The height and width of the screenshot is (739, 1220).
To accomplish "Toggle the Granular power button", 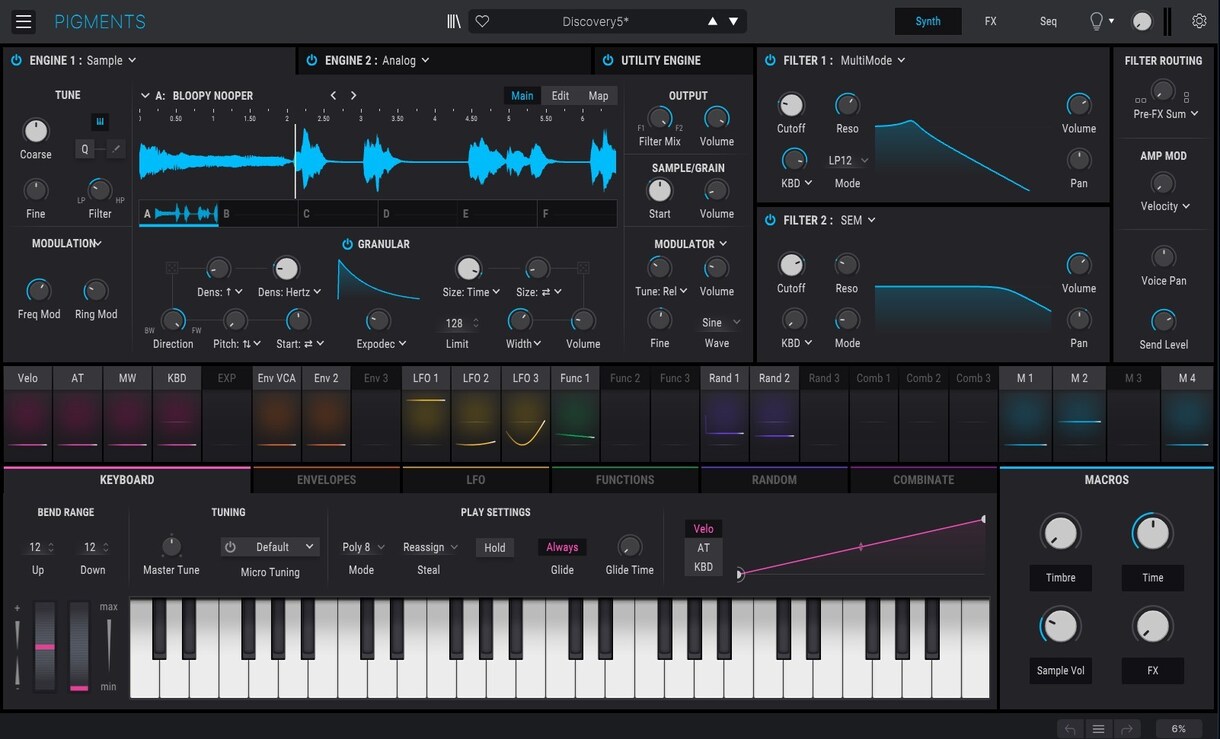I will [x=348, y=244].
